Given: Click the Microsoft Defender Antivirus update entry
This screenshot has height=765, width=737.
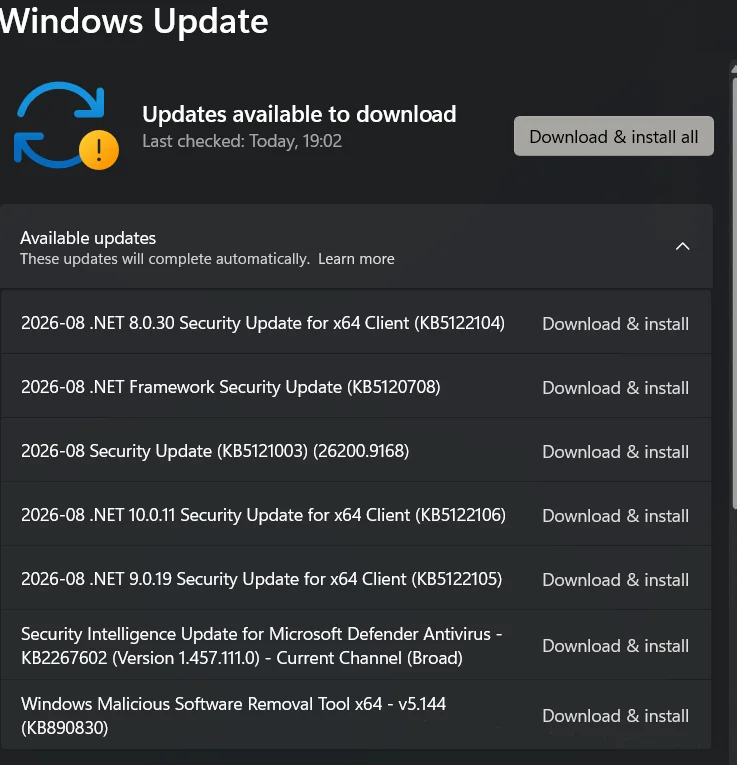Looking at the screenshot, I should coord(261,645).
